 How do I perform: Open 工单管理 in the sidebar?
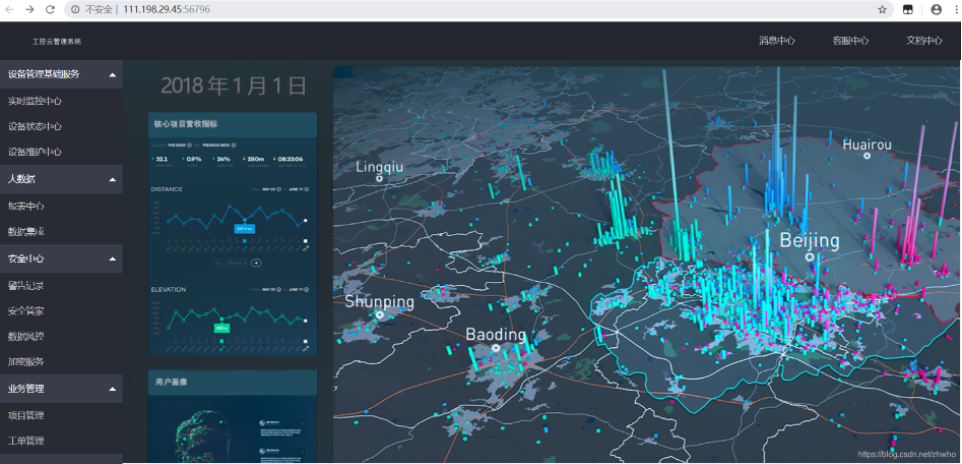[26, 441]
